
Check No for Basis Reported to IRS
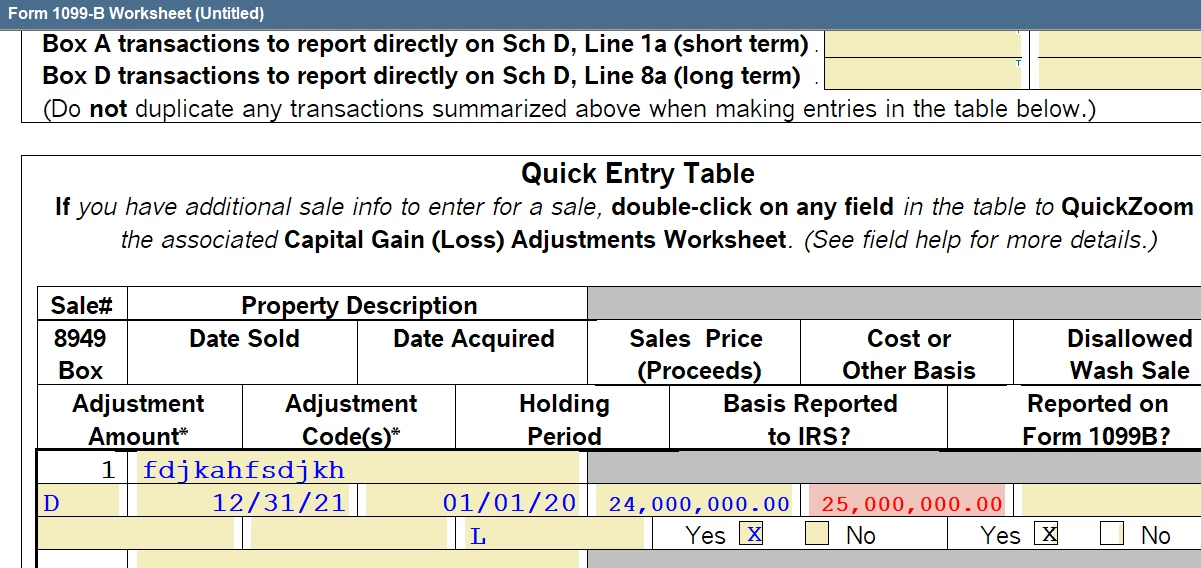click(x=817, y=534)
